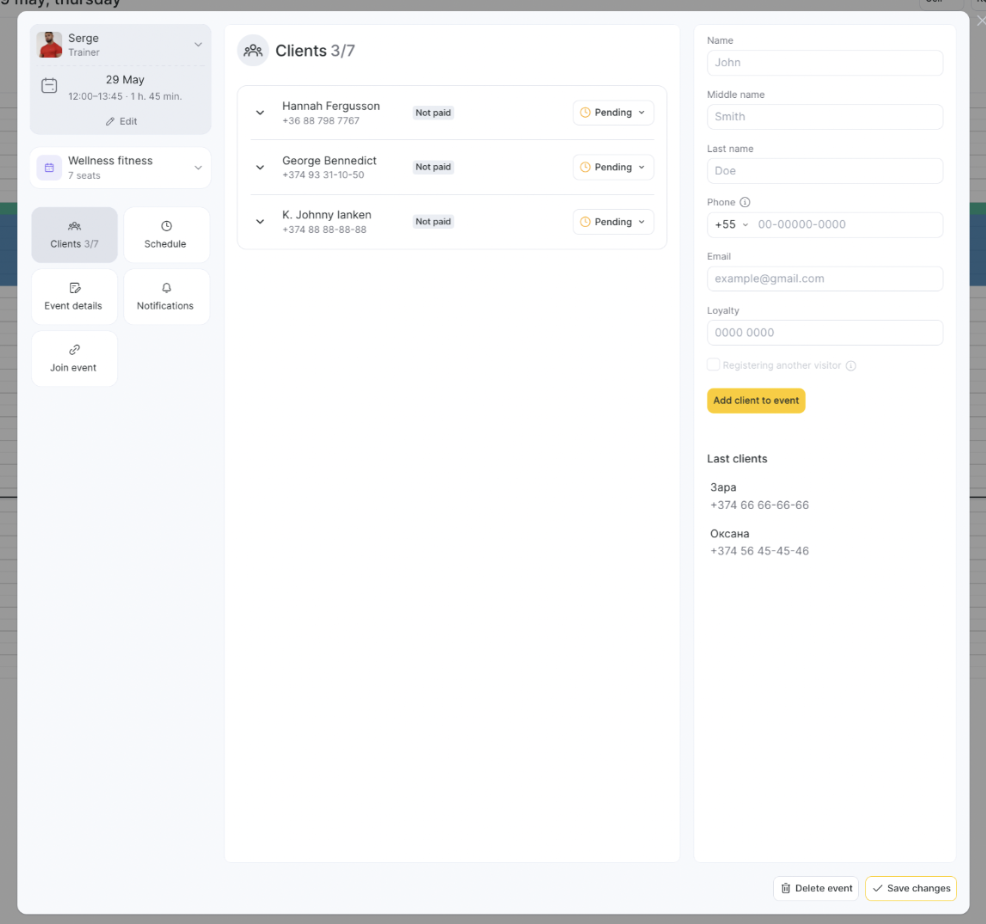Click the Loyalty number input field

[x=824, y=333]
